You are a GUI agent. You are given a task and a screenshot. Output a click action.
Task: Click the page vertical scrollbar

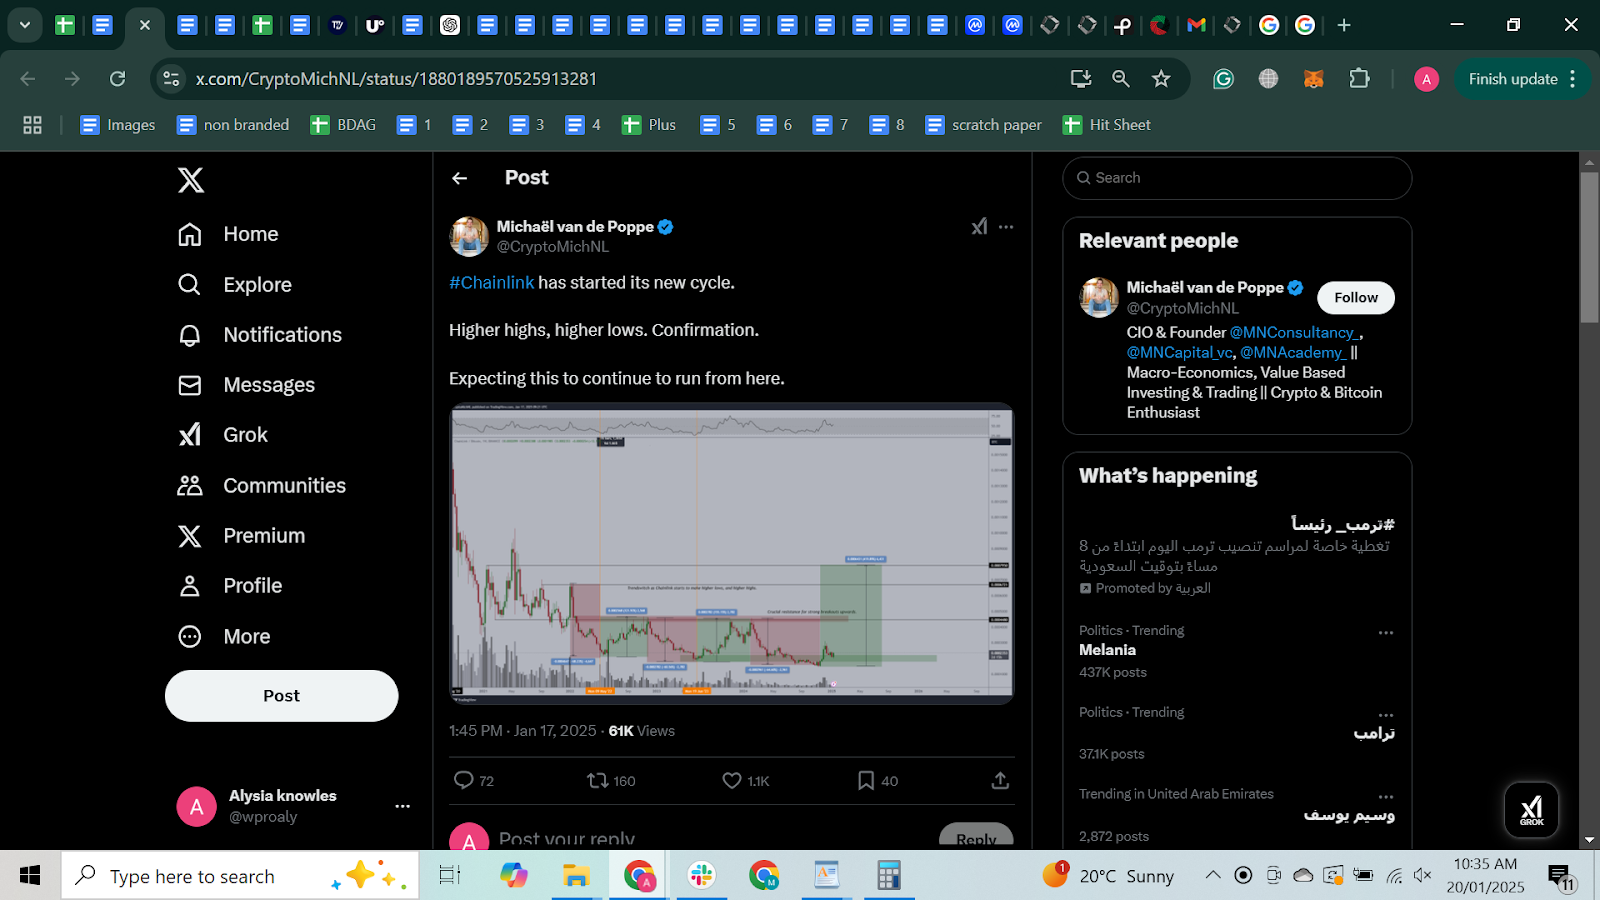(1589, 247)
